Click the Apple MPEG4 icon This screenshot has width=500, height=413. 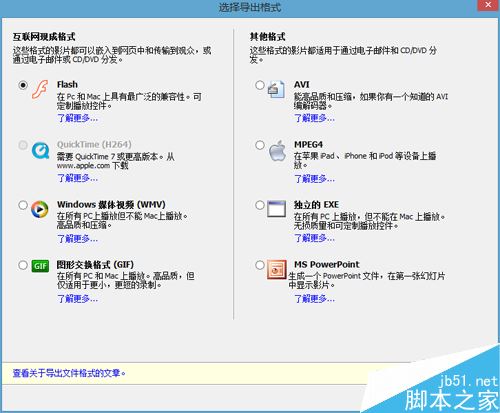277,150
